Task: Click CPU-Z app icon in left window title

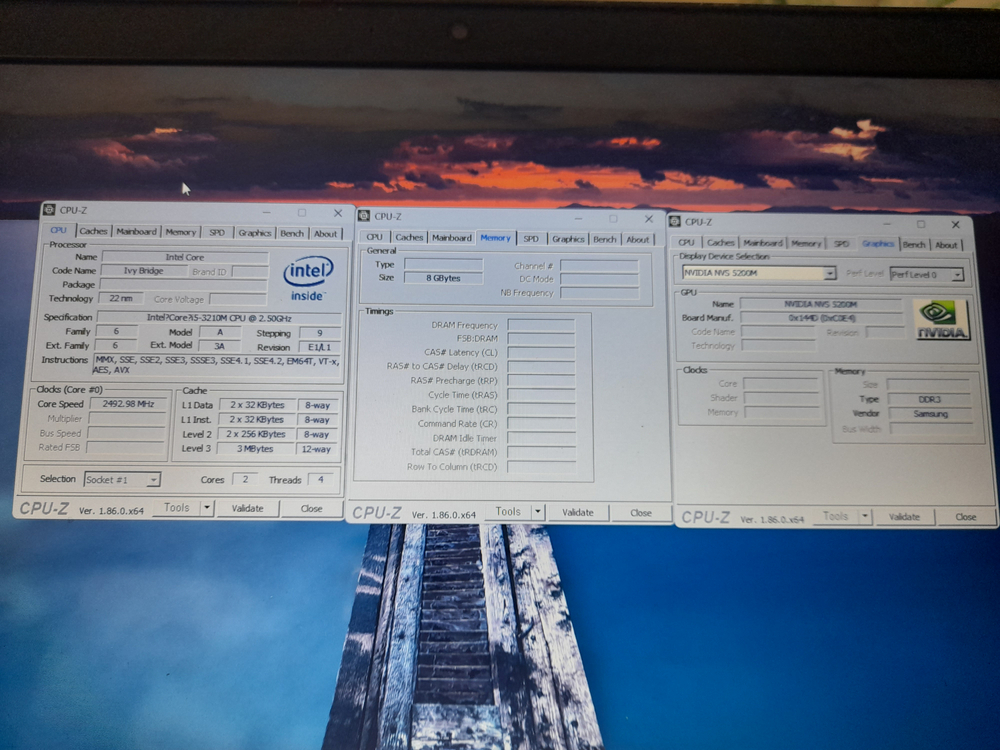Action: pyautogui.click(x=49, y=210)
